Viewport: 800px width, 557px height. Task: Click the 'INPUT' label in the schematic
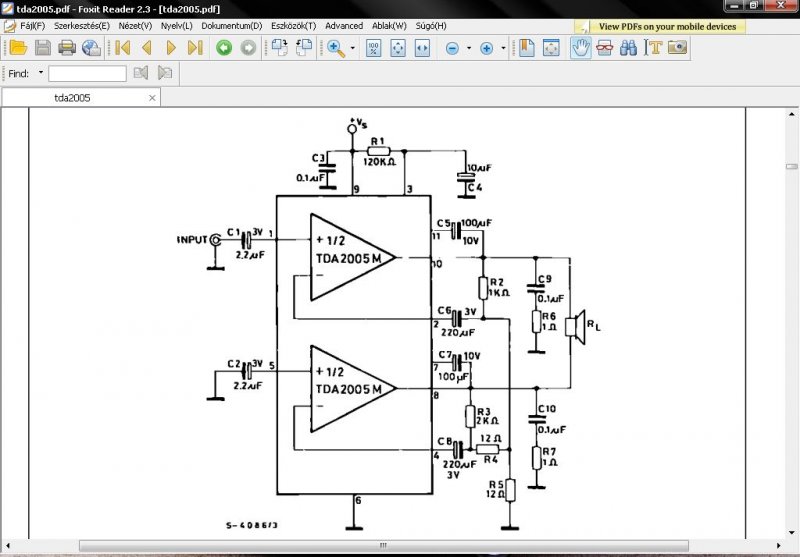pyautogui.click(x=192, y=239)
